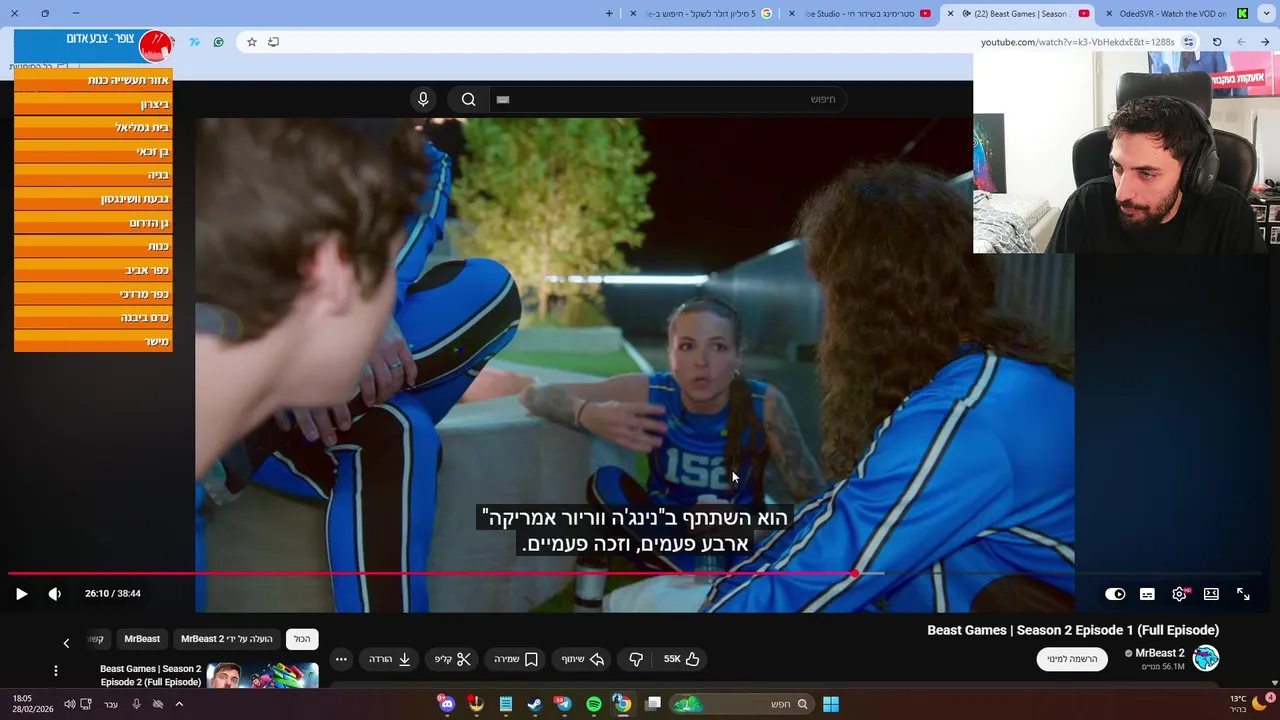Image resolution: width=1280 pixels, height=720 pixels.
Task: Open the Windows Start button
Action: [x=830, y=704]
